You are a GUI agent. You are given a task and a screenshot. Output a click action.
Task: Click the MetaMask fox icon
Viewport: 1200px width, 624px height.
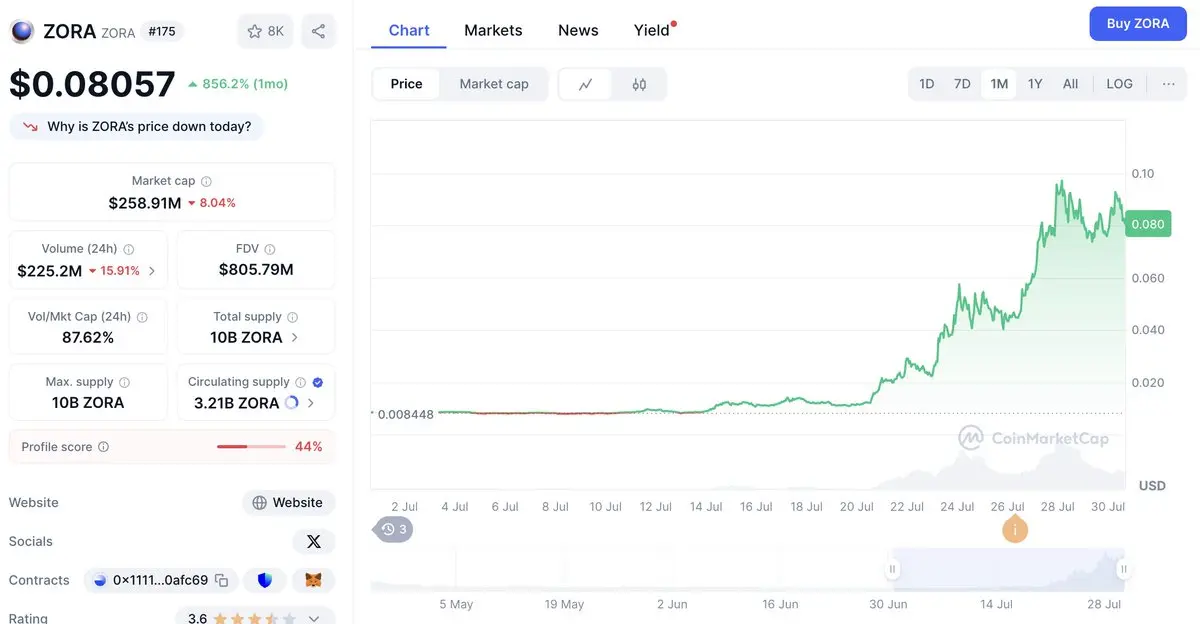pyautogui.click(x=314, y=580)
